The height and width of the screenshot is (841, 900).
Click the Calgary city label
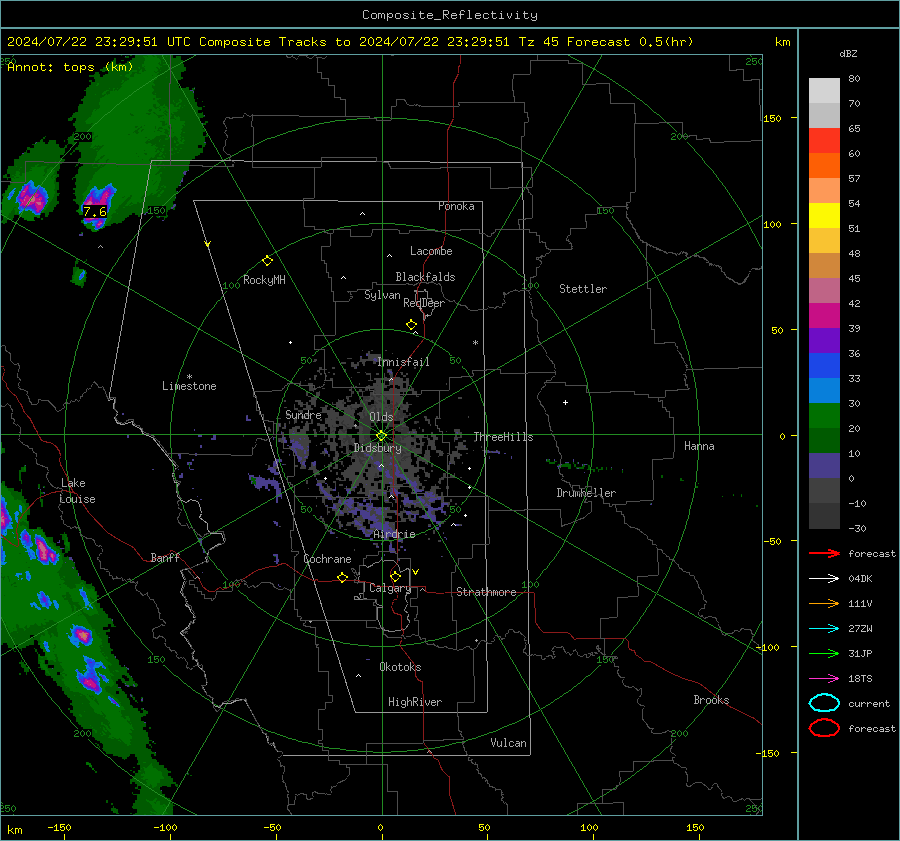pyautogui.click(x=390, y=588)
